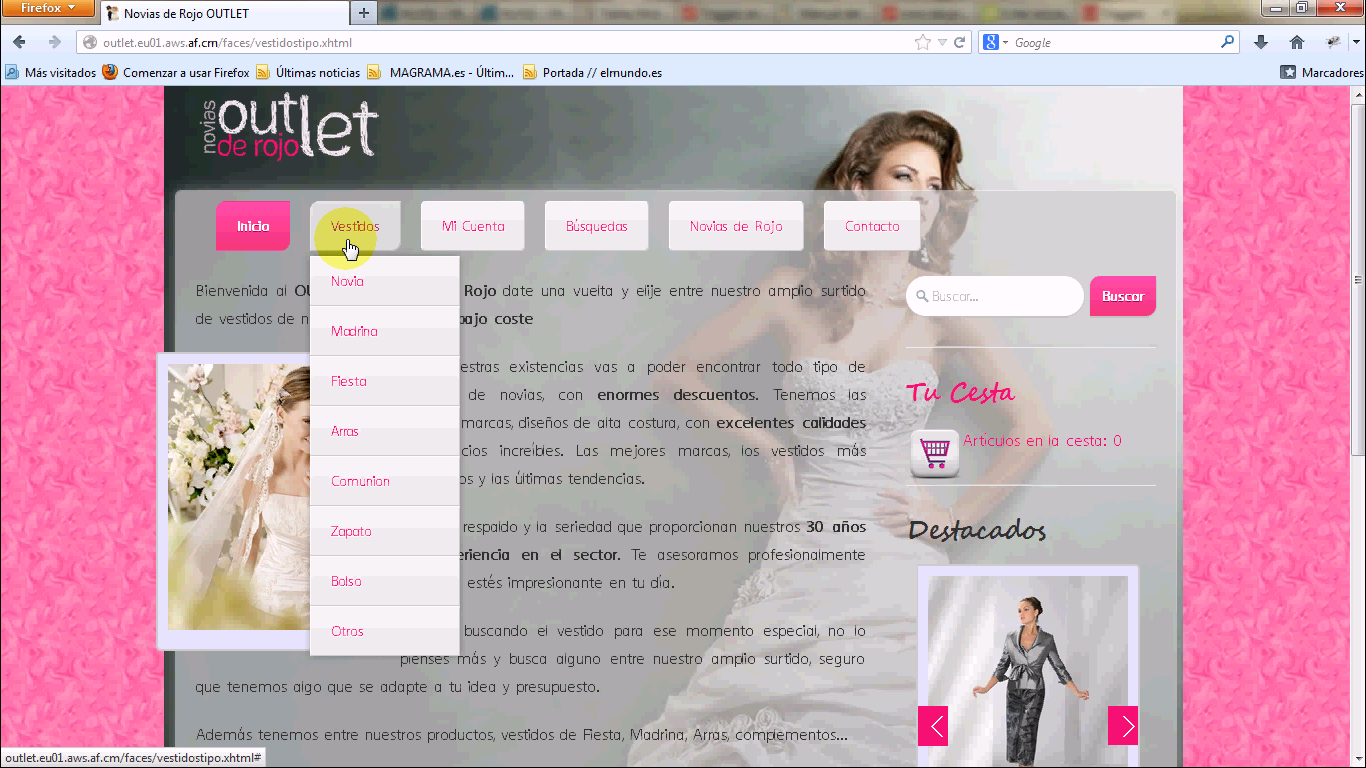The width and height of the screenshot is (1366, 768).
Task: Show previous featured dress with left arrow
Action: pyautogui.click(x=933, y=726)
